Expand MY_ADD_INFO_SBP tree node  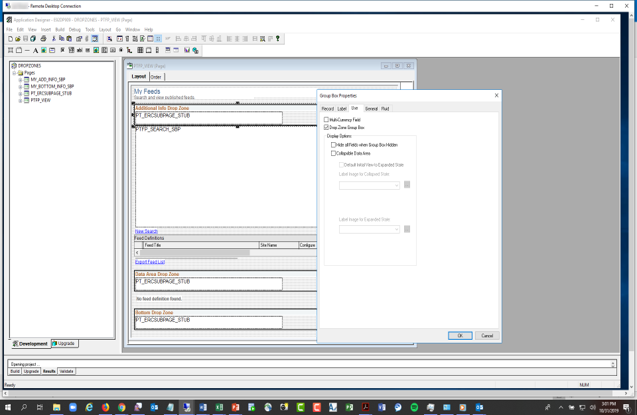[20, 80]
